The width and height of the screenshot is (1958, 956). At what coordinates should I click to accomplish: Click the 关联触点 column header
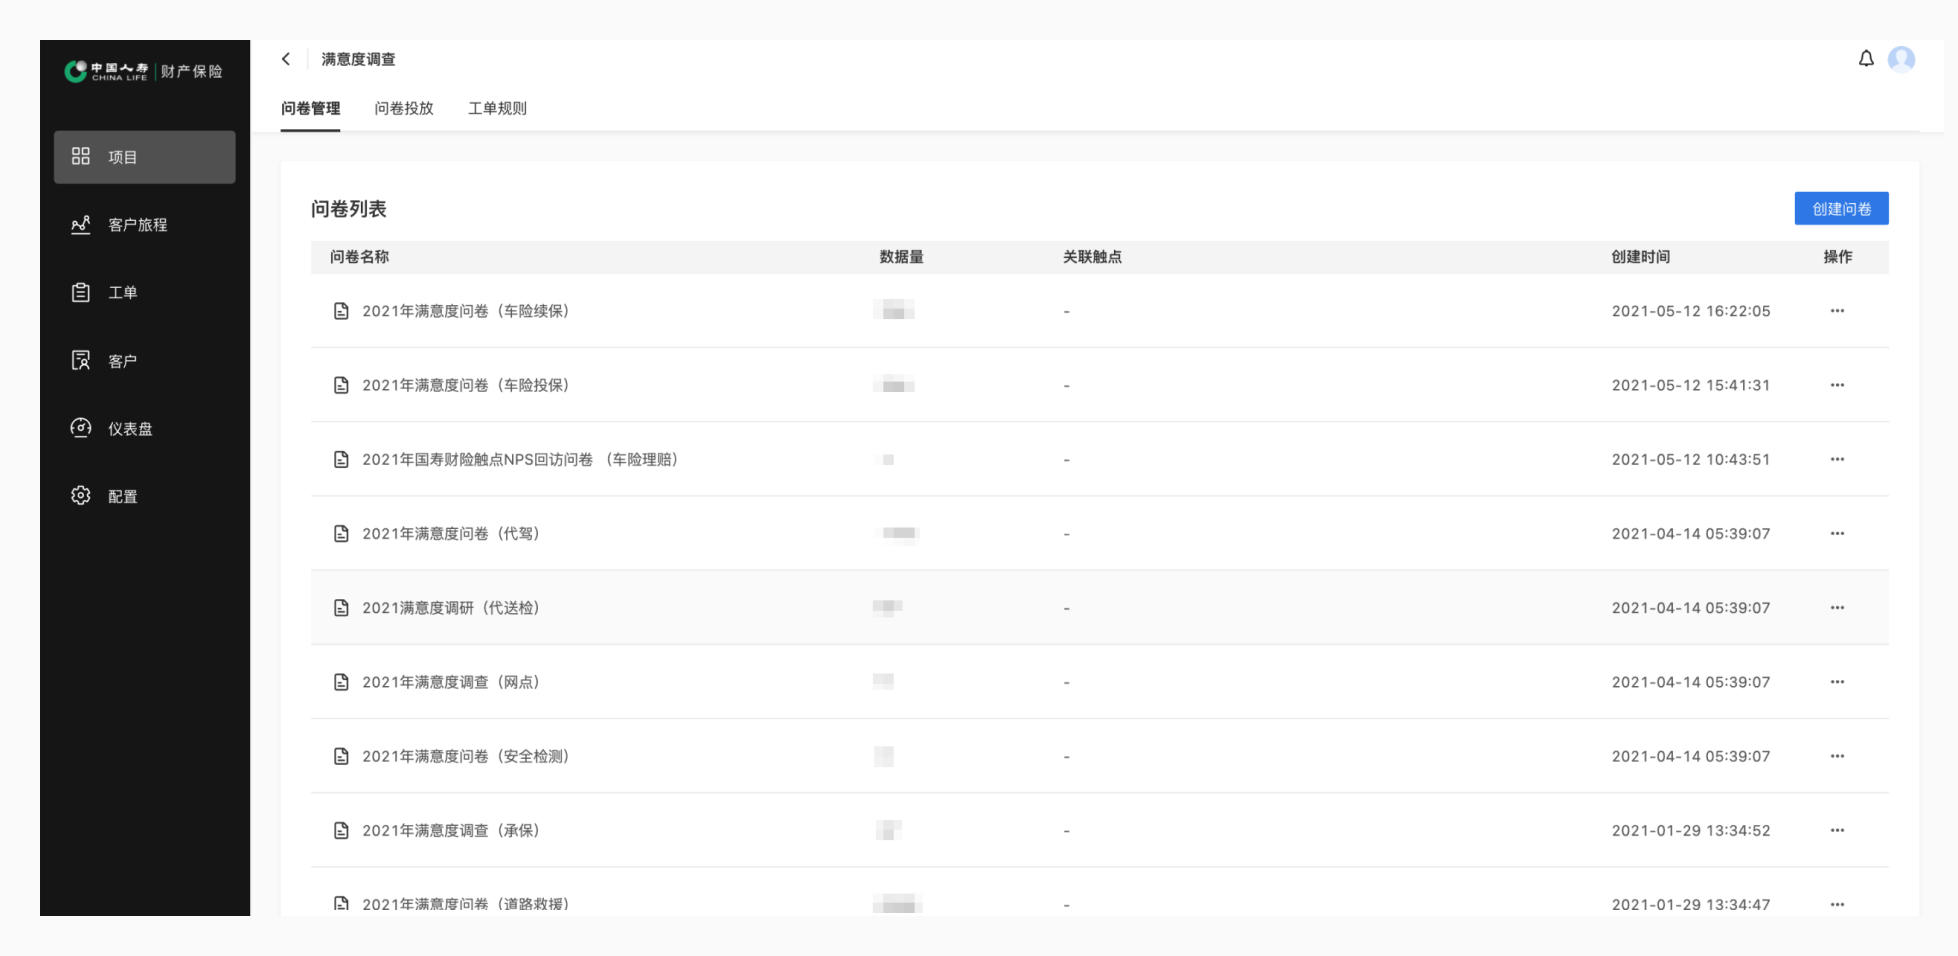[x=1092, y=257]
